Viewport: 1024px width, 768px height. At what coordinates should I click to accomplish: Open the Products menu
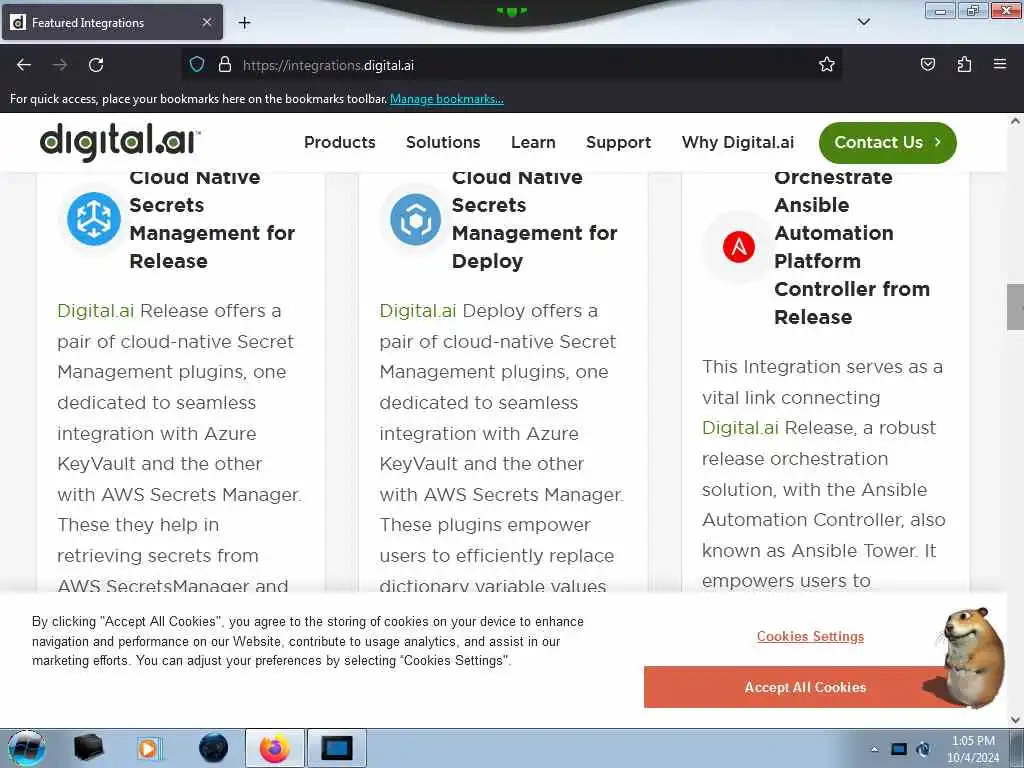pyautogui.click(x=340, y=142)
